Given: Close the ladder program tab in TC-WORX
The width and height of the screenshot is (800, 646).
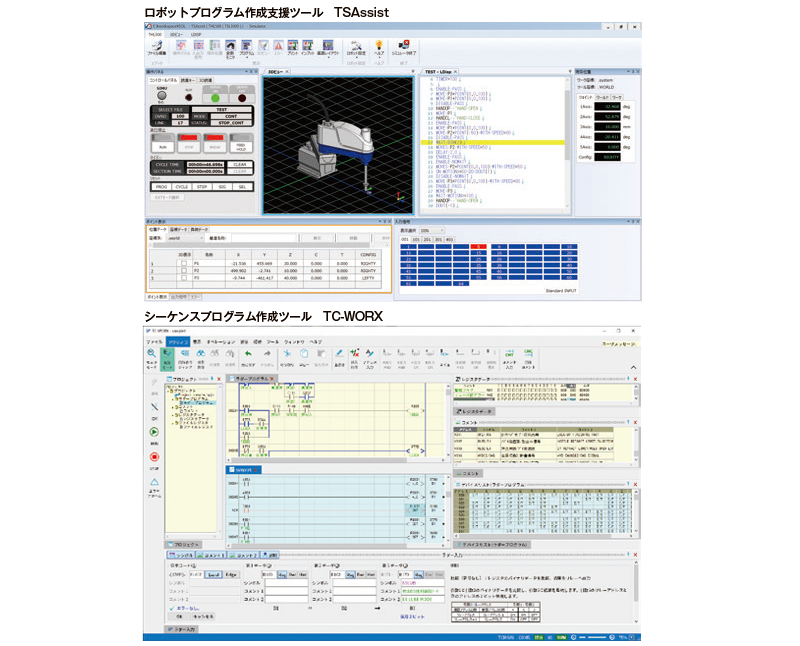Looking at the screenshot, I should (x=272, y=379).
